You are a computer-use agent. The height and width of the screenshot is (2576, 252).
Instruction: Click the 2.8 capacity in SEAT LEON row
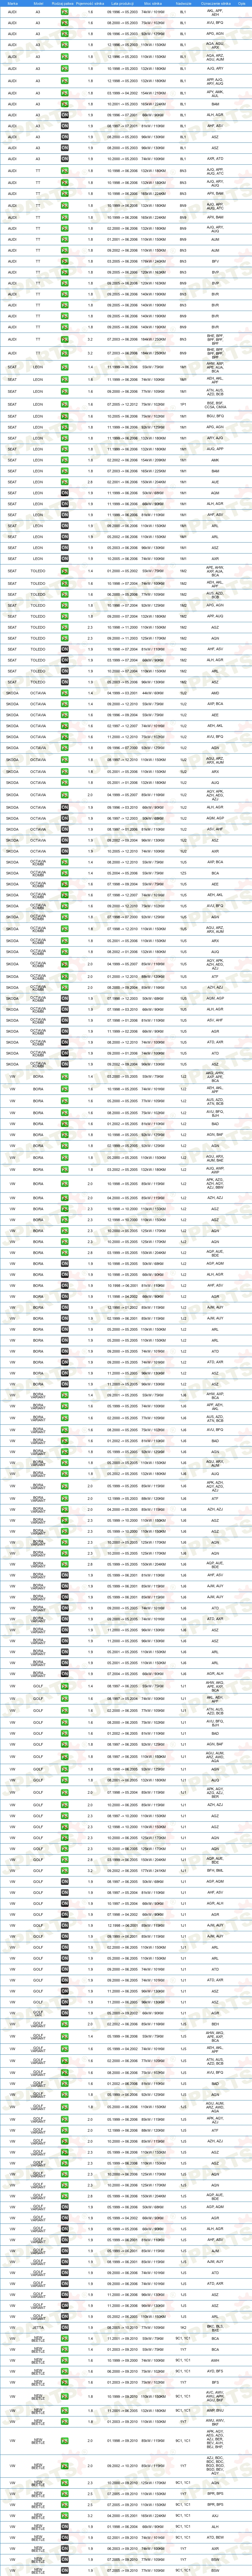pyautogui.click(x=90, y=482)
